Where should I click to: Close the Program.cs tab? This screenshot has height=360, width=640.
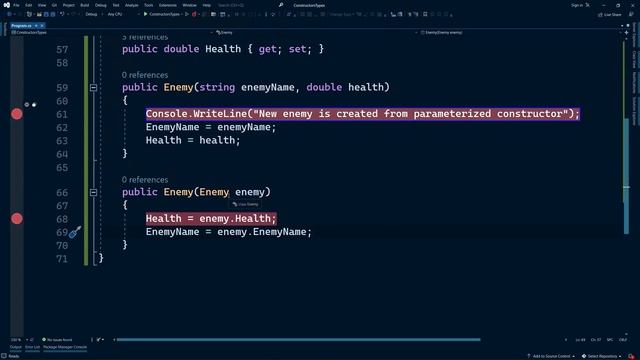tap(42, 26)
